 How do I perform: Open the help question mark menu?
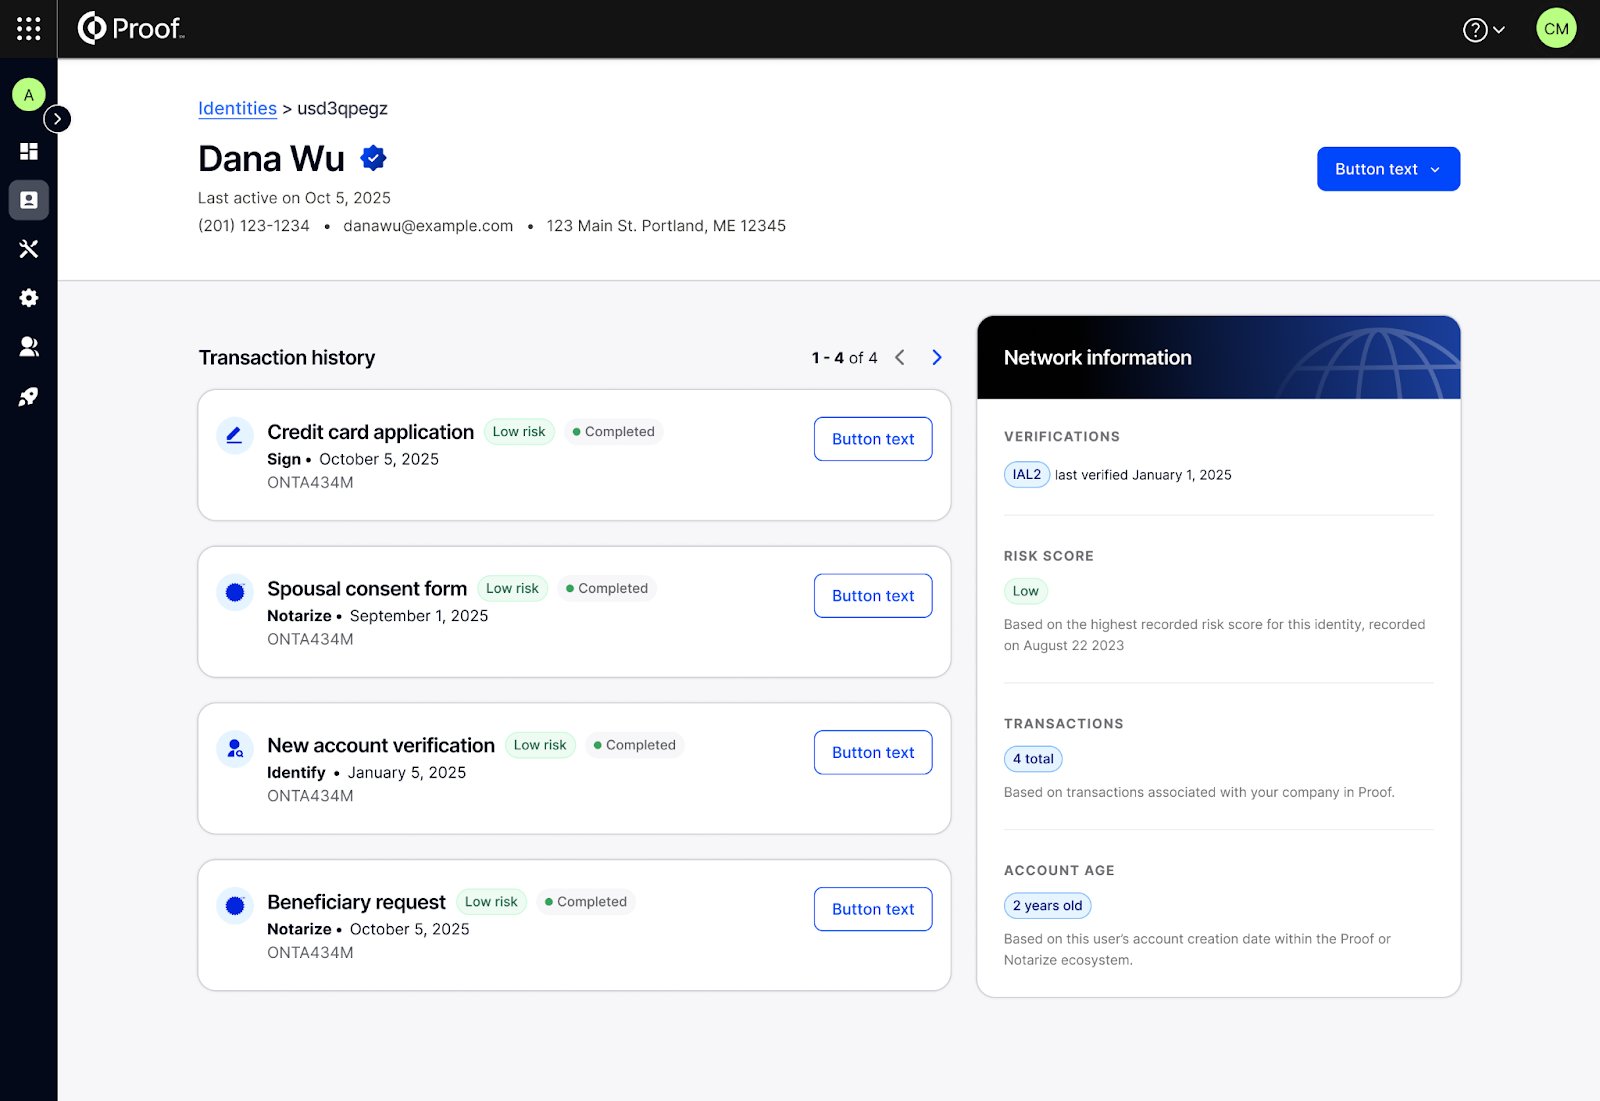pos(1484,30)
